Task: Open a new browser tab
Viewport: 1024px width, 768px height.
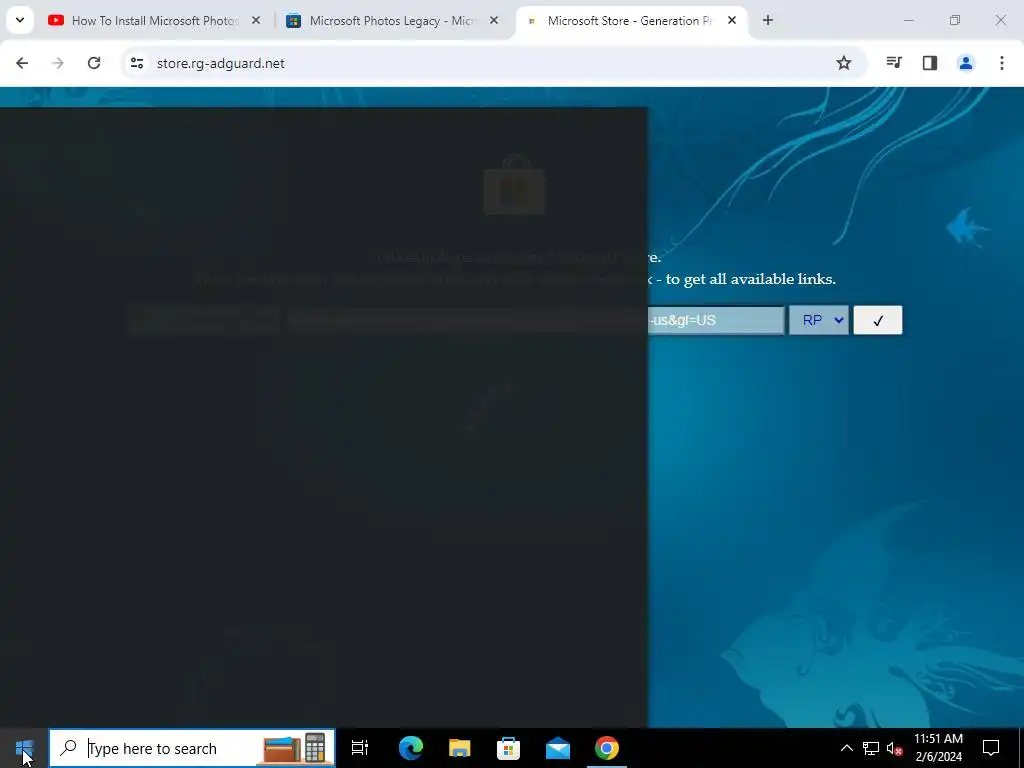Action: (x=768, y=21)
